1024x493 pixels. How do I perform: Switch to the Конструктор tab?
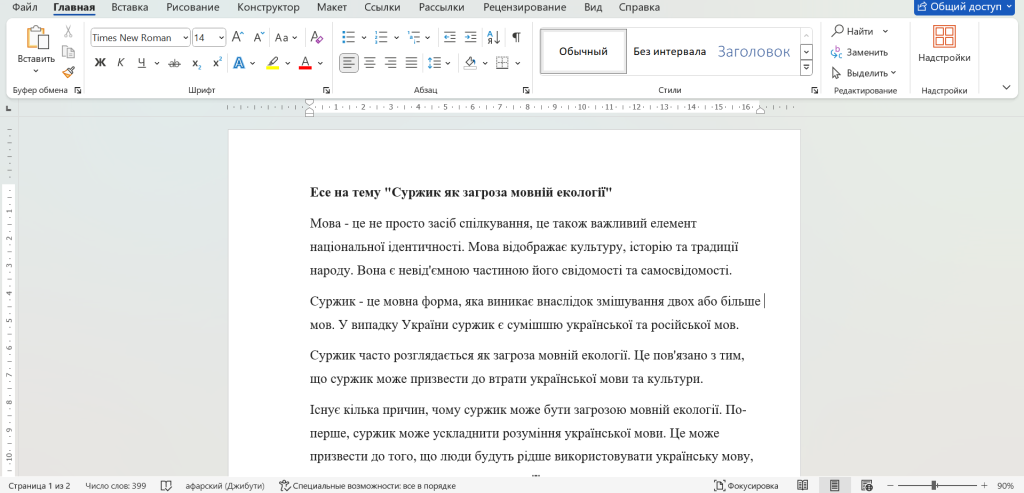(268, 8)
